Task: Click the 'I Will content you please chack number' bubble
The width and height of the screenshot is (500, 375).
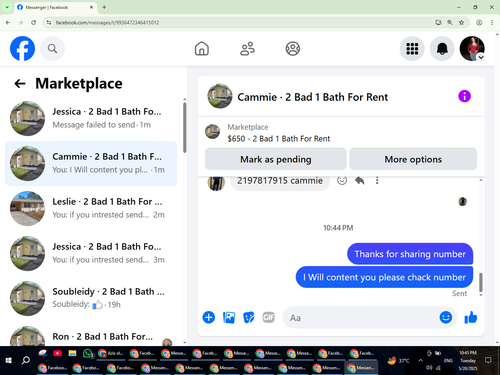Action: pos(384,277)
